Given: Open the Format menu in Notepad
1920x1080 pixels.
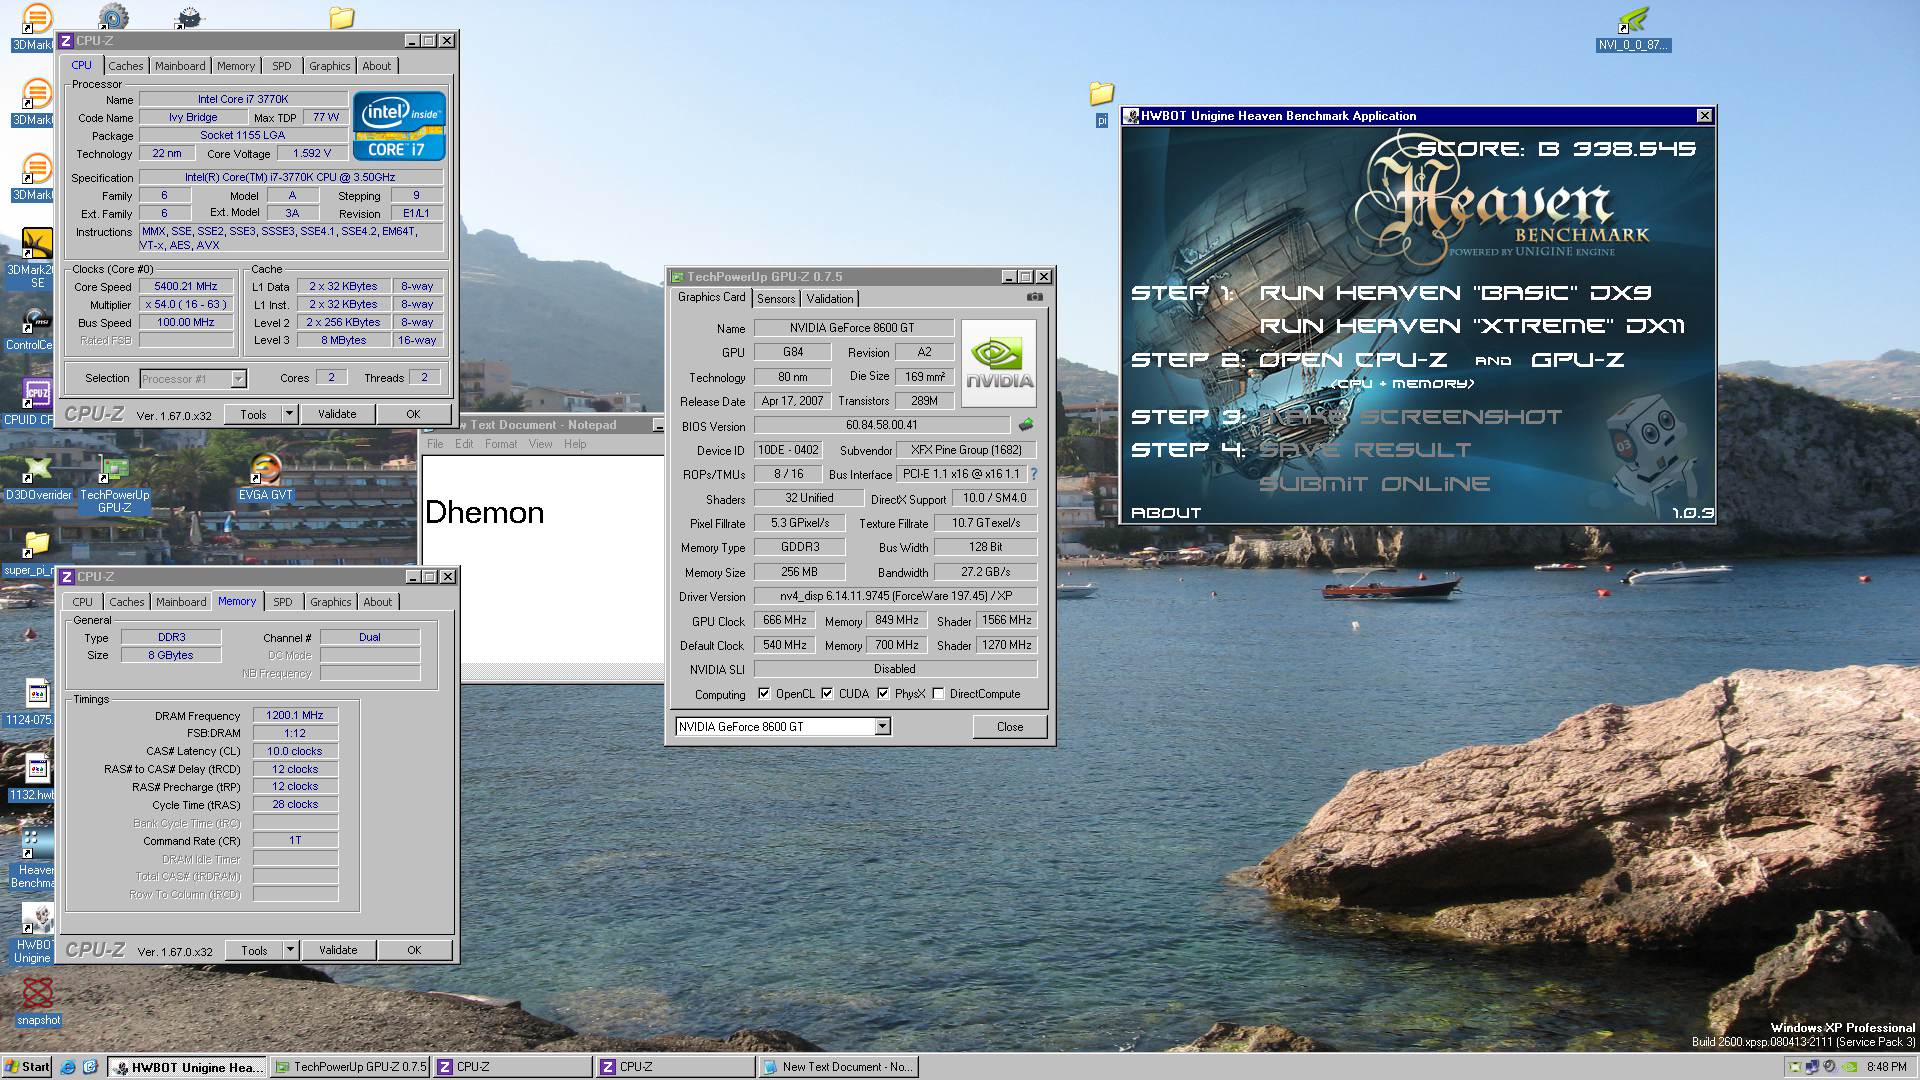Looking at the screenshot, I should pyautogui.click(x=501, y=444).
